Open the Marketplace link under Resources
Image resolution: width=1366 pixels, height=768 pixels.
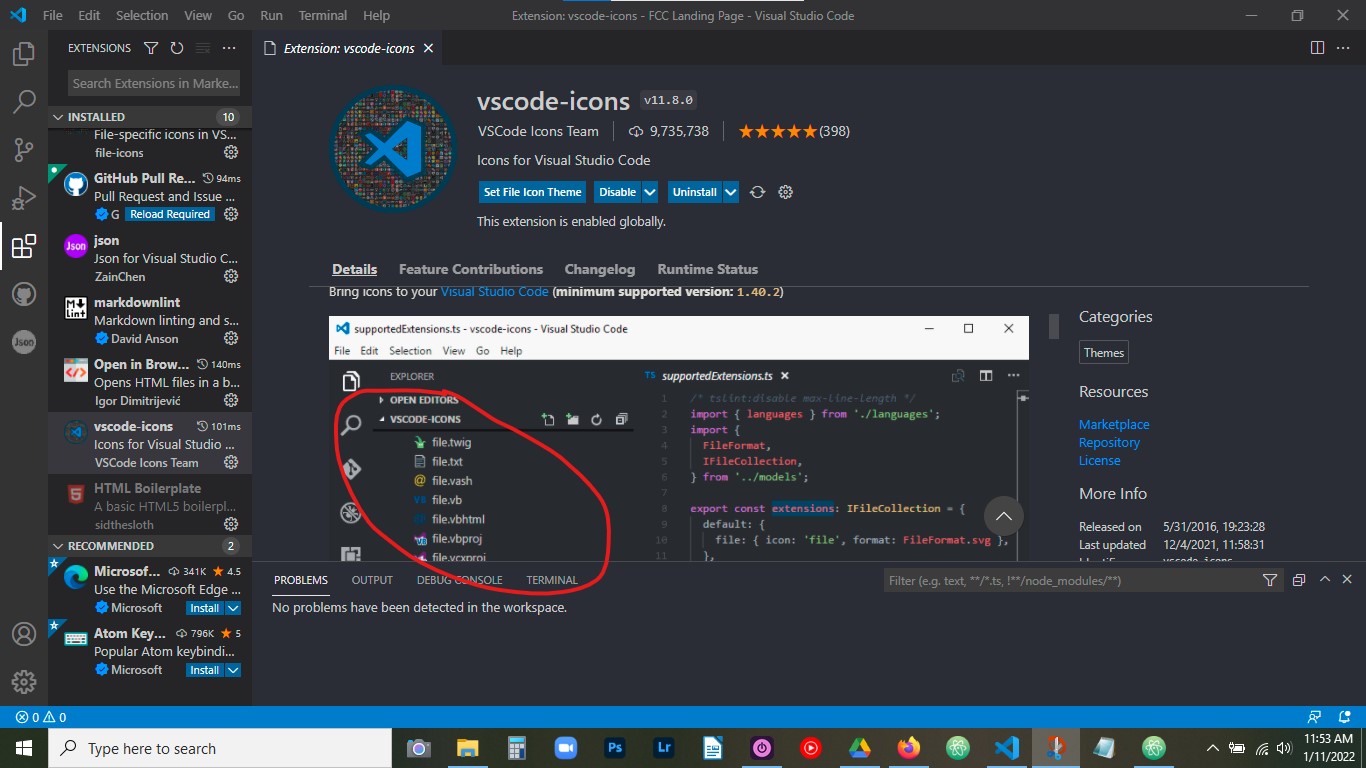(1113, 424)
